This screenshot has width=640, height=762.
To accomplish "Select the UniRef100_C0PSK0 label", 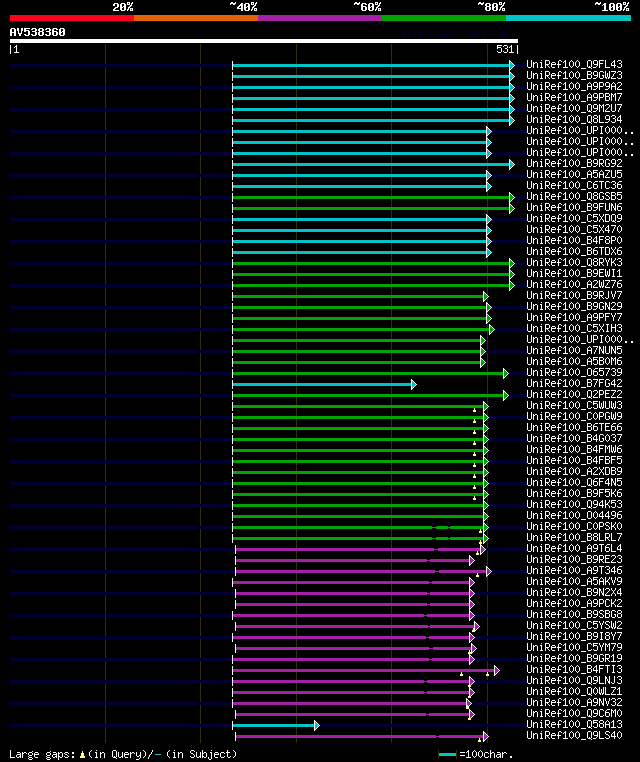I will coord(574,526).
